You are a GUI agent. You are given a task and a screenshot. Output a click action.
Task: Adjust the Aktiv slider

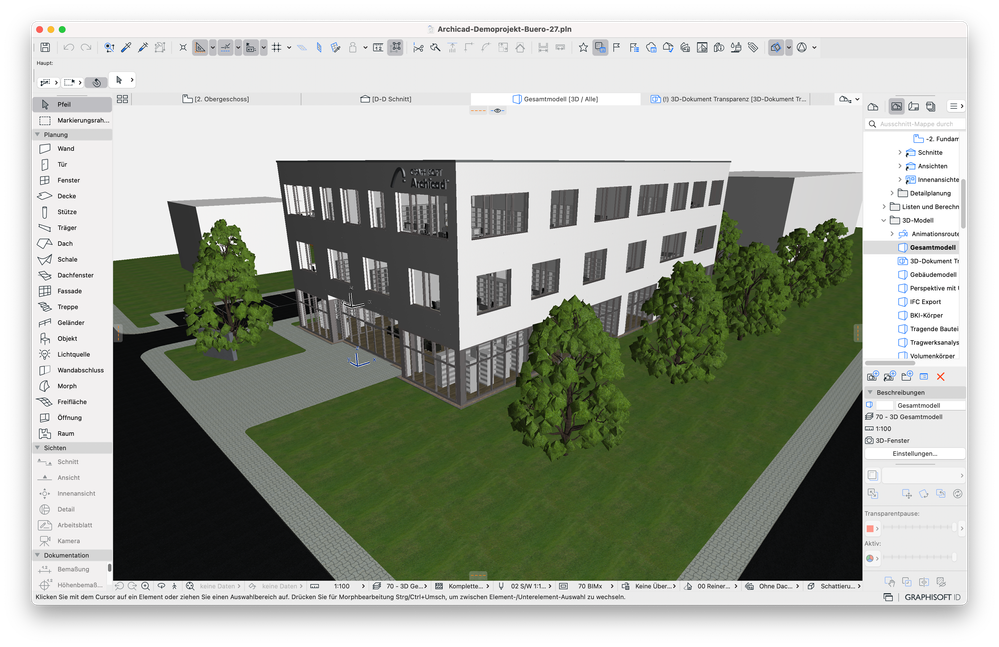(919, 558)
